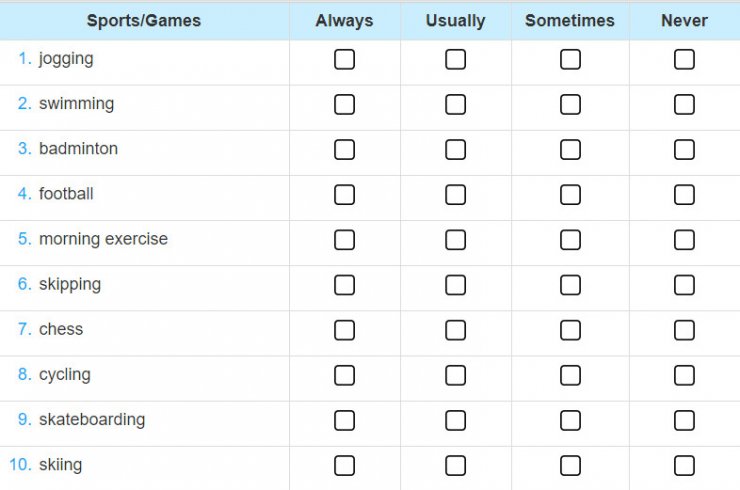Screen dimensions: 740x490
Task: Tick Usually for skipping
Action: 455,285
